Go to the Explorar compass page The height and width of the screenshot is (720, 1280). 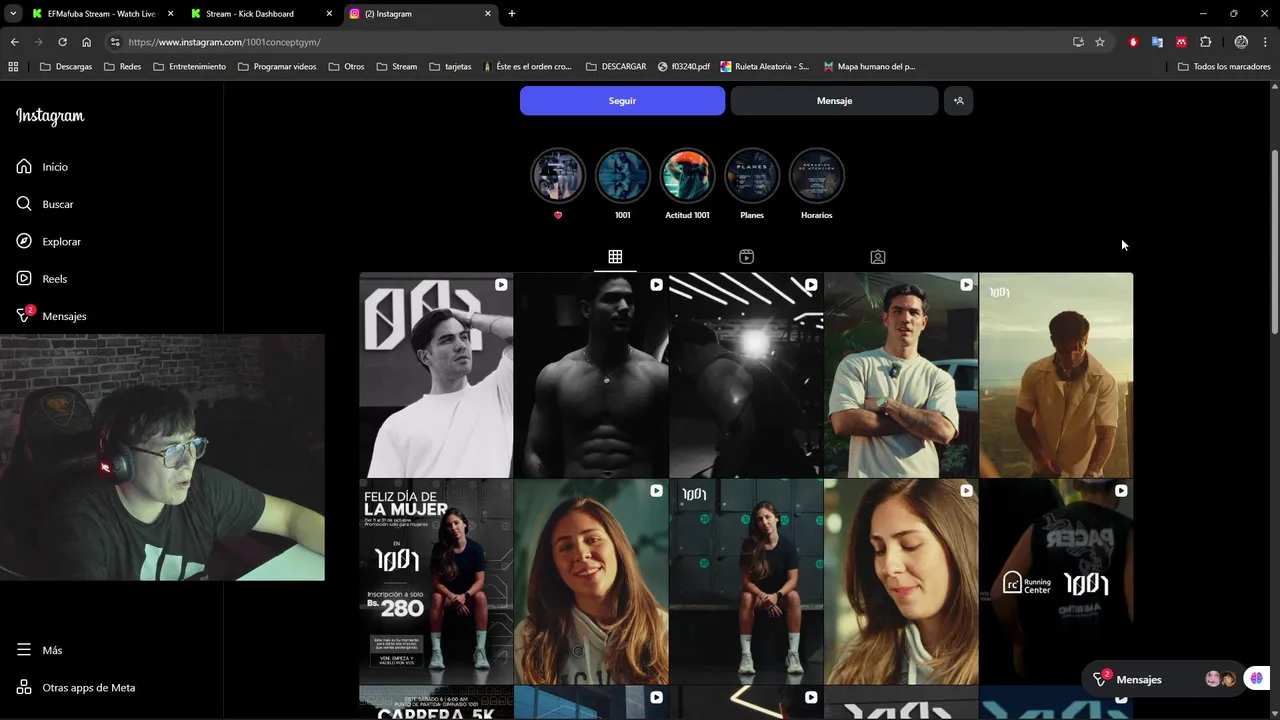(48, 241)
